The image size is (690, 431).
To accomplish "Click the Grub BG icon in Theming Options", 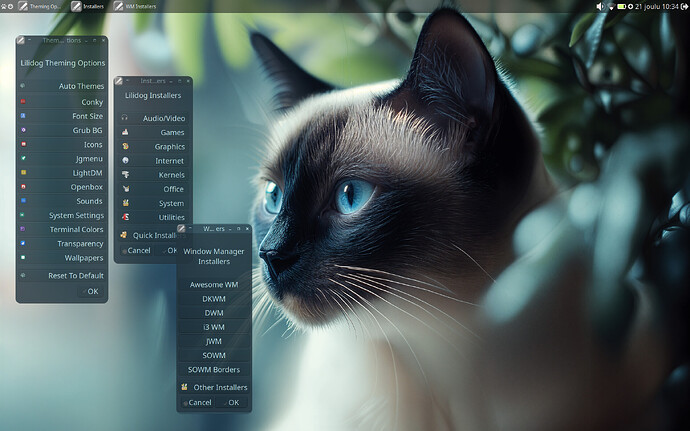I will [x=23, y=130].
